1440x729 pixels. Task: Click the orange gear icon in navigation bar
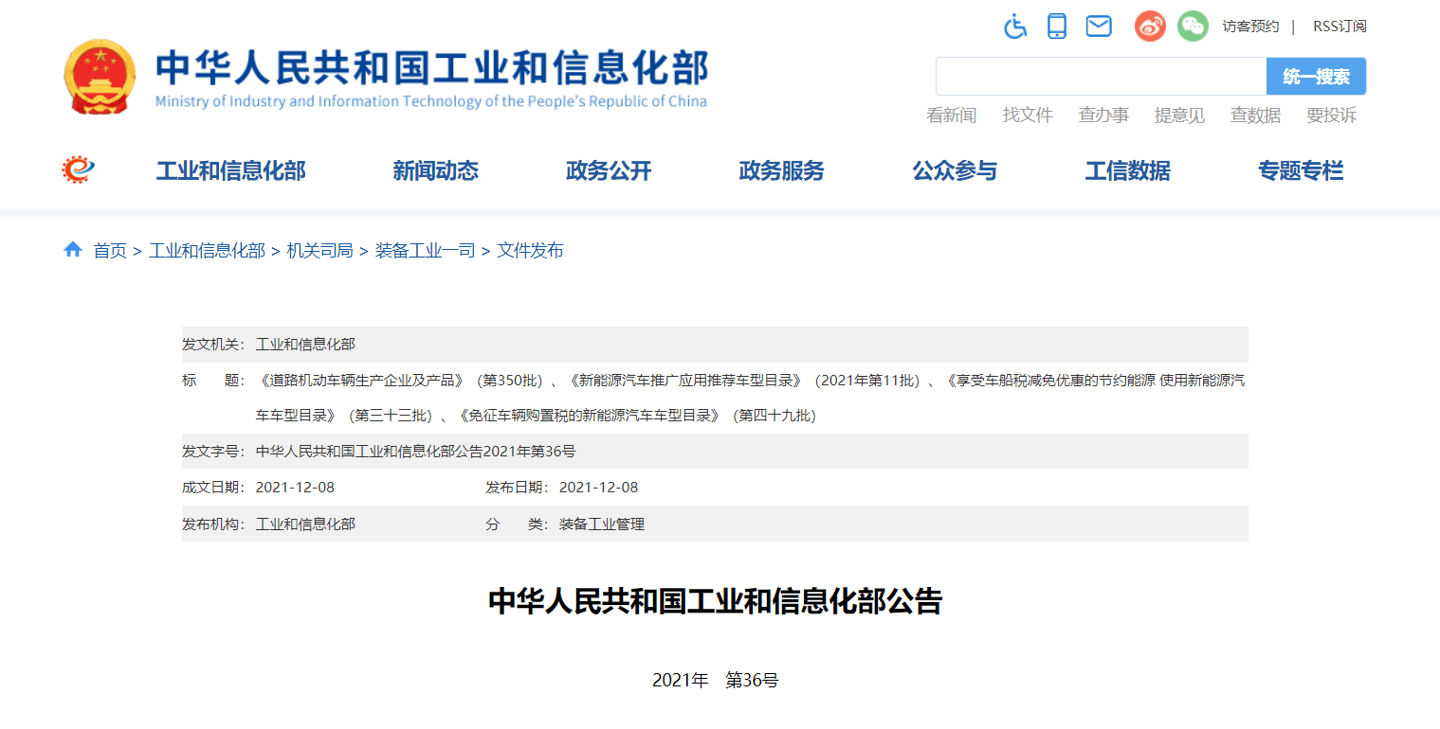tap(77, 170)
